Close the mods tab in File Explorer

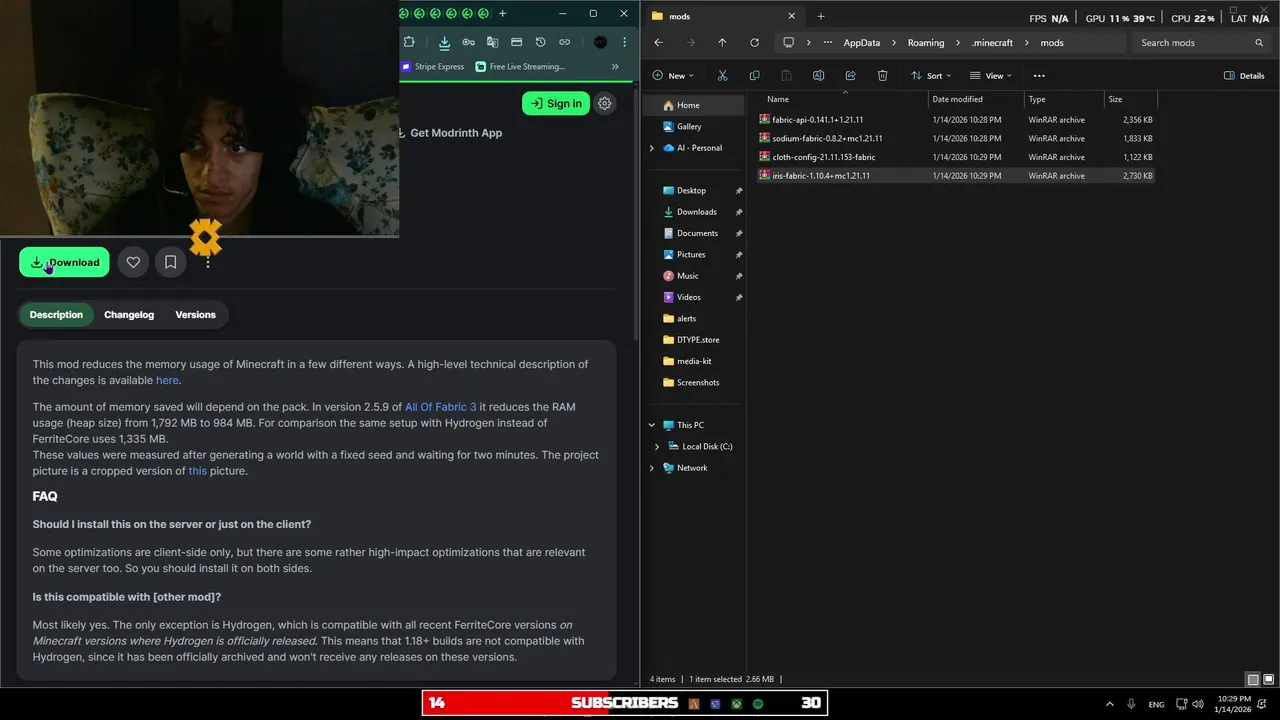(791, 16)
